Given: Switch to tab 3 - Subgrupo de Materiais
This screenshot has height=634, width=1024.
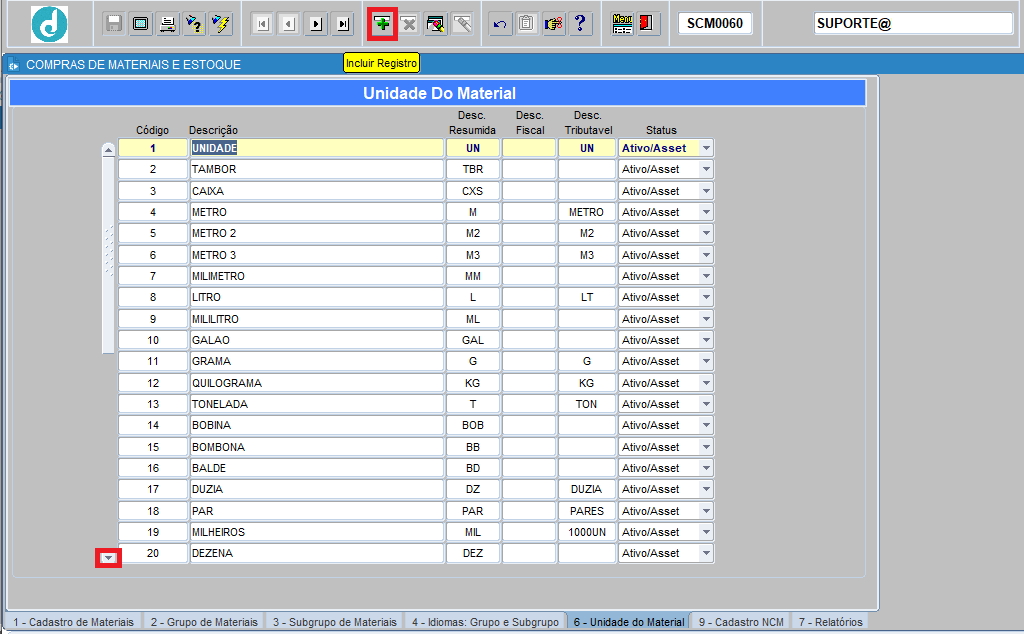Looking at the screenshot, I should pos(334,622).
